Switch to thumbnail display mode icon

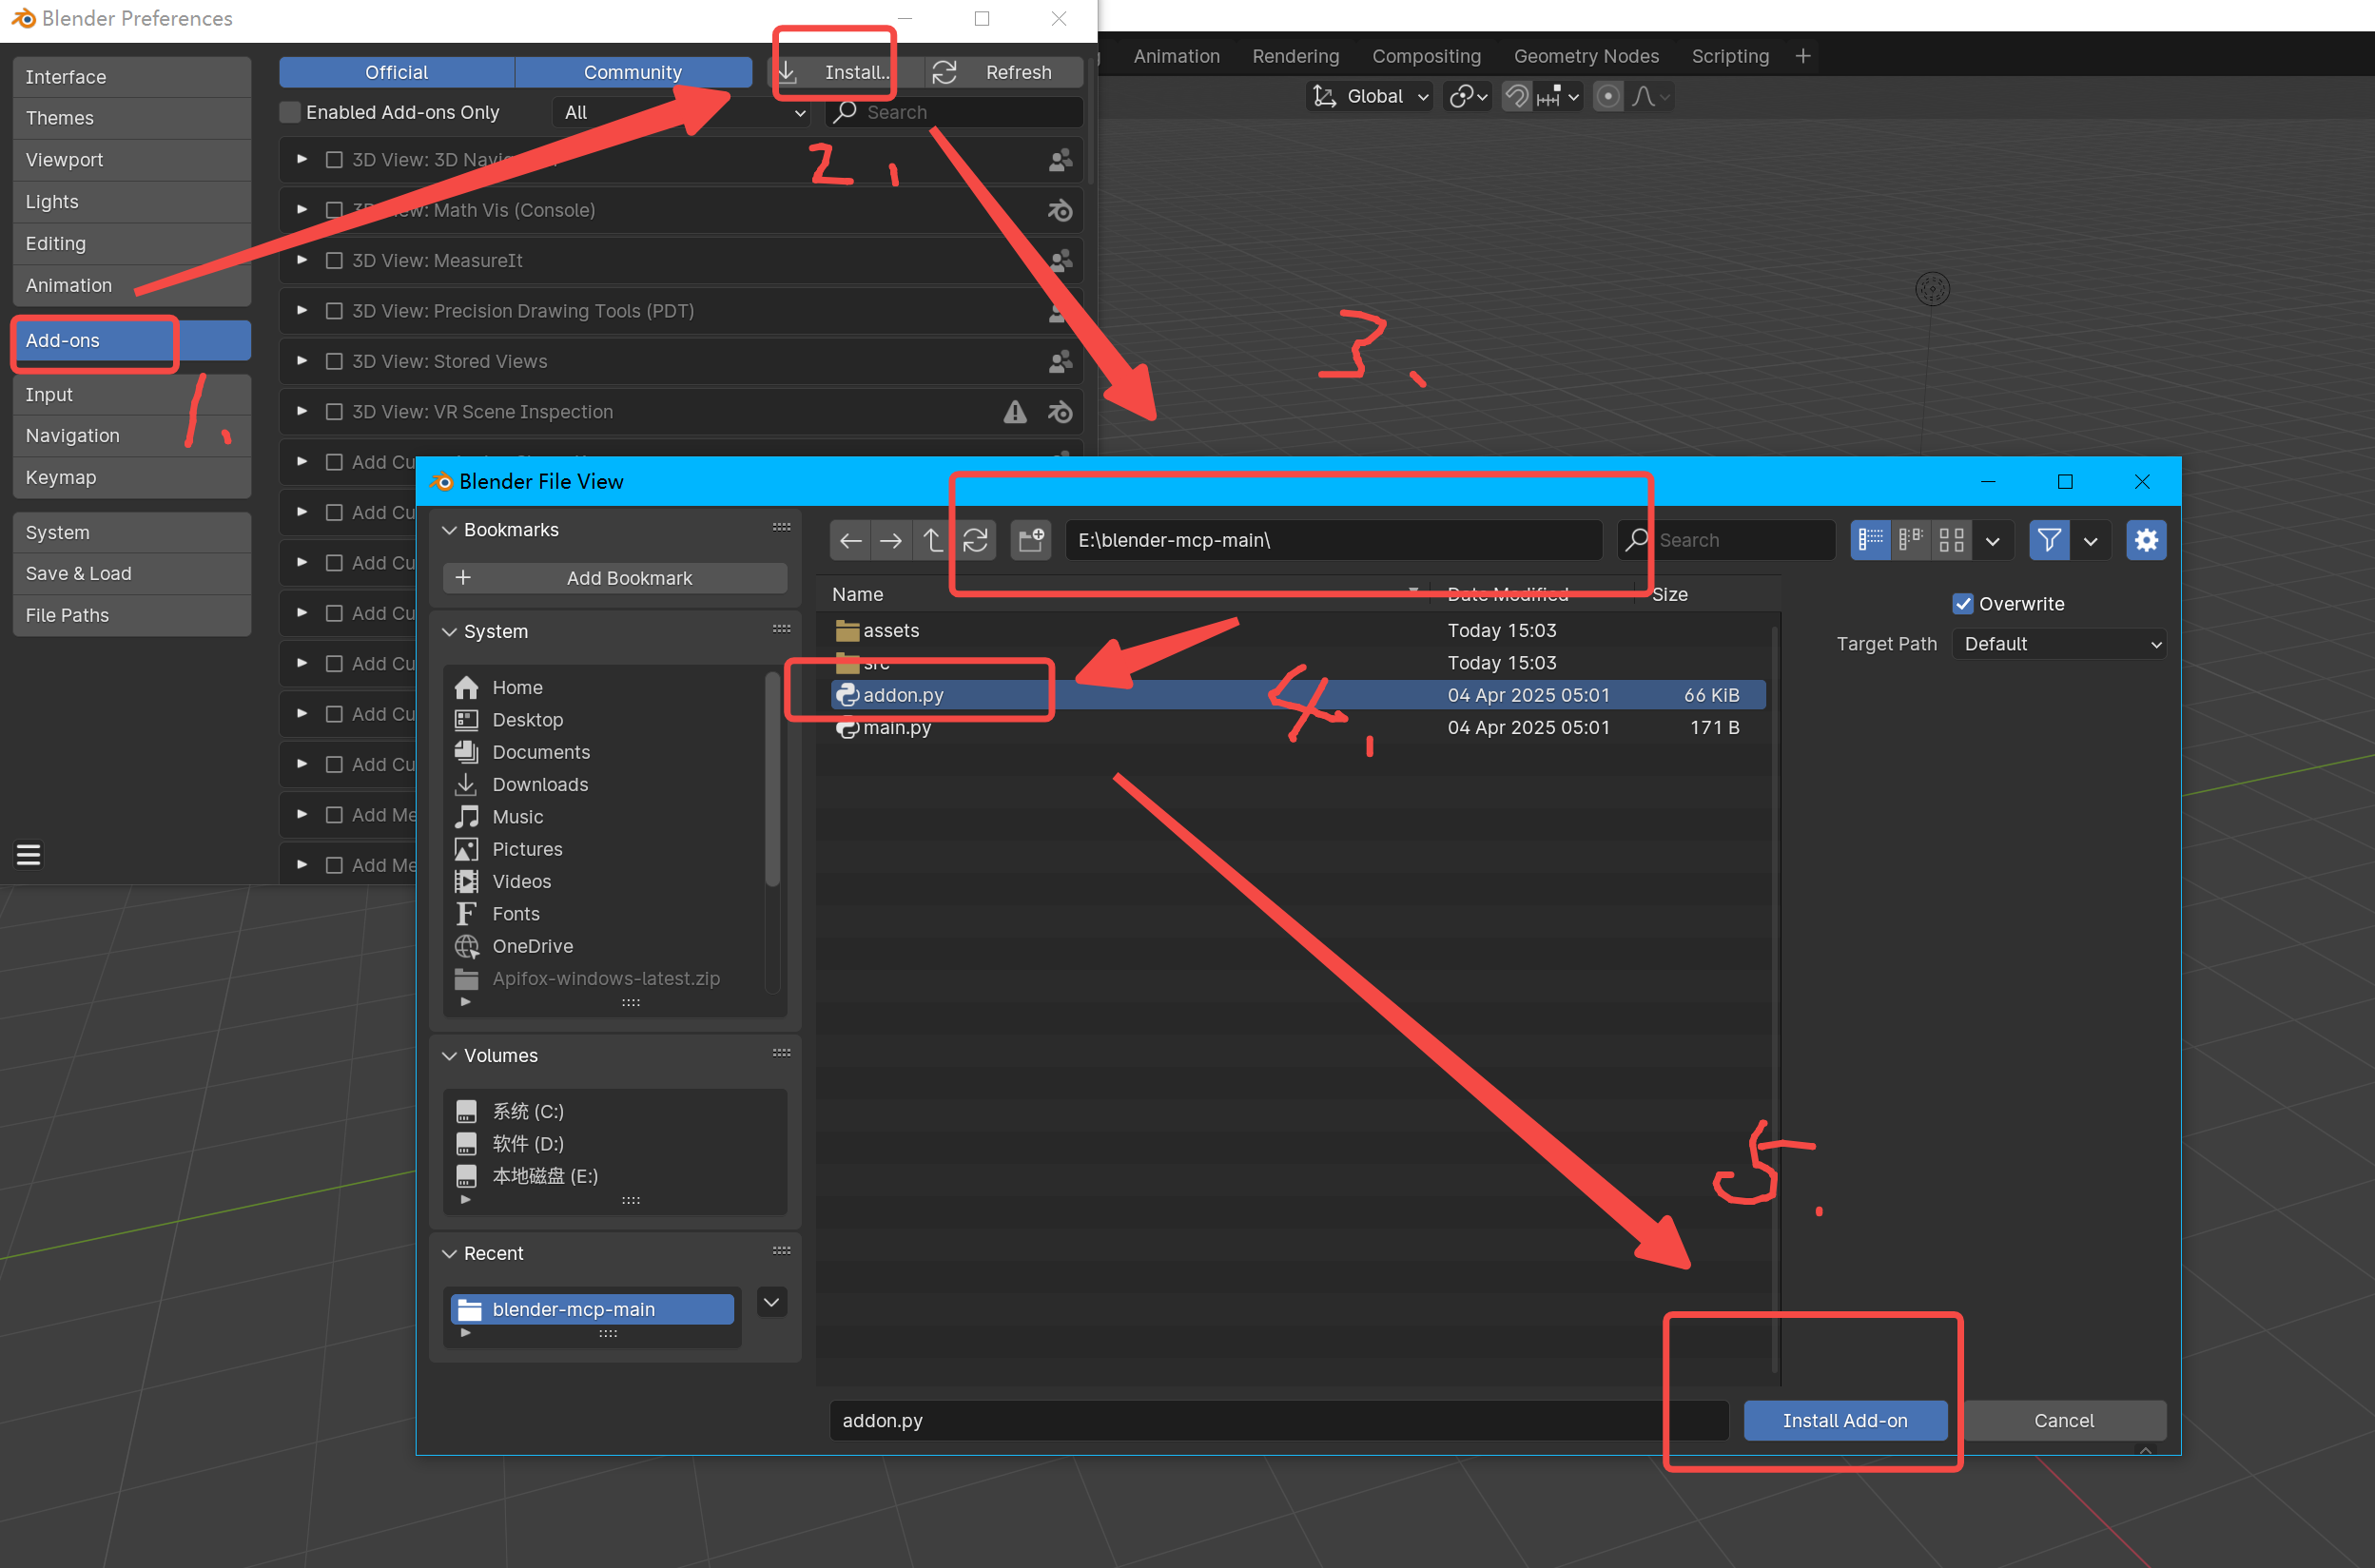tap(1951, 540)
